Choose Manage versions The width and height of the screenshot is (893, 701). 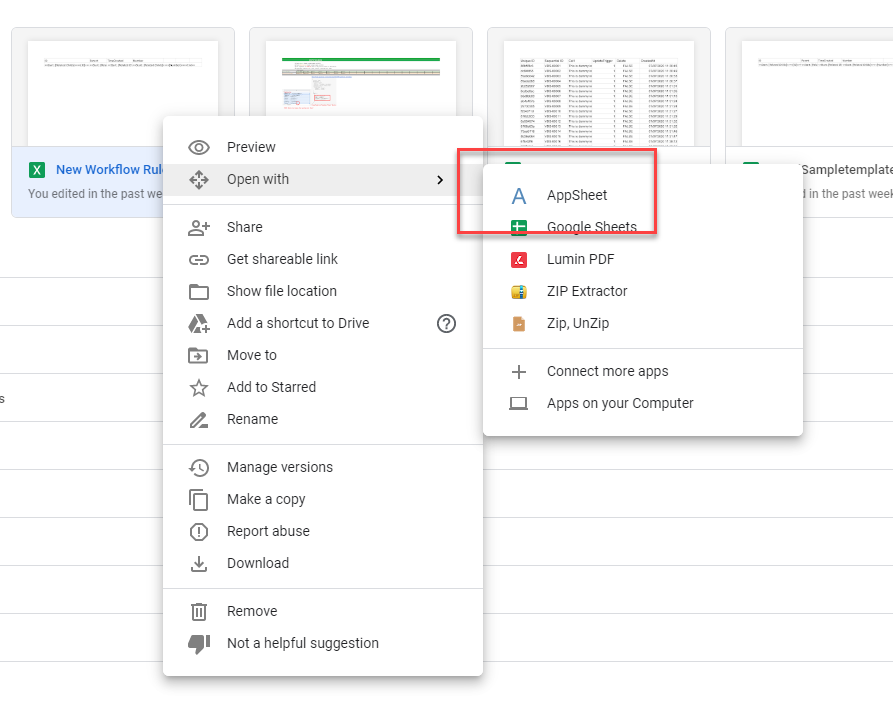coord(323,468)
